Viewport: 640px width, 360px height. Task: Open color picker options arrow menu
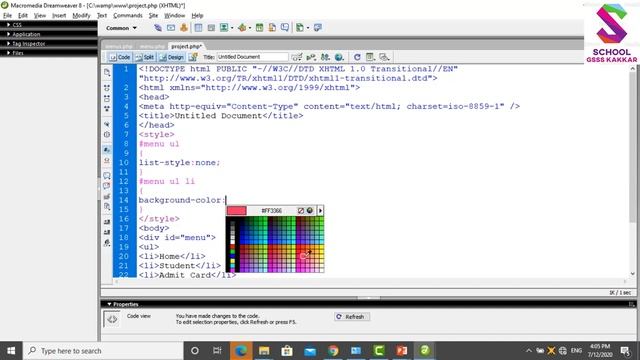(320, 211)
